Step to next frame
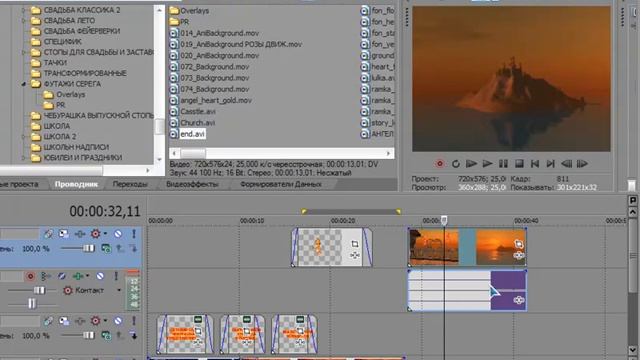 (x=582, y=164)
